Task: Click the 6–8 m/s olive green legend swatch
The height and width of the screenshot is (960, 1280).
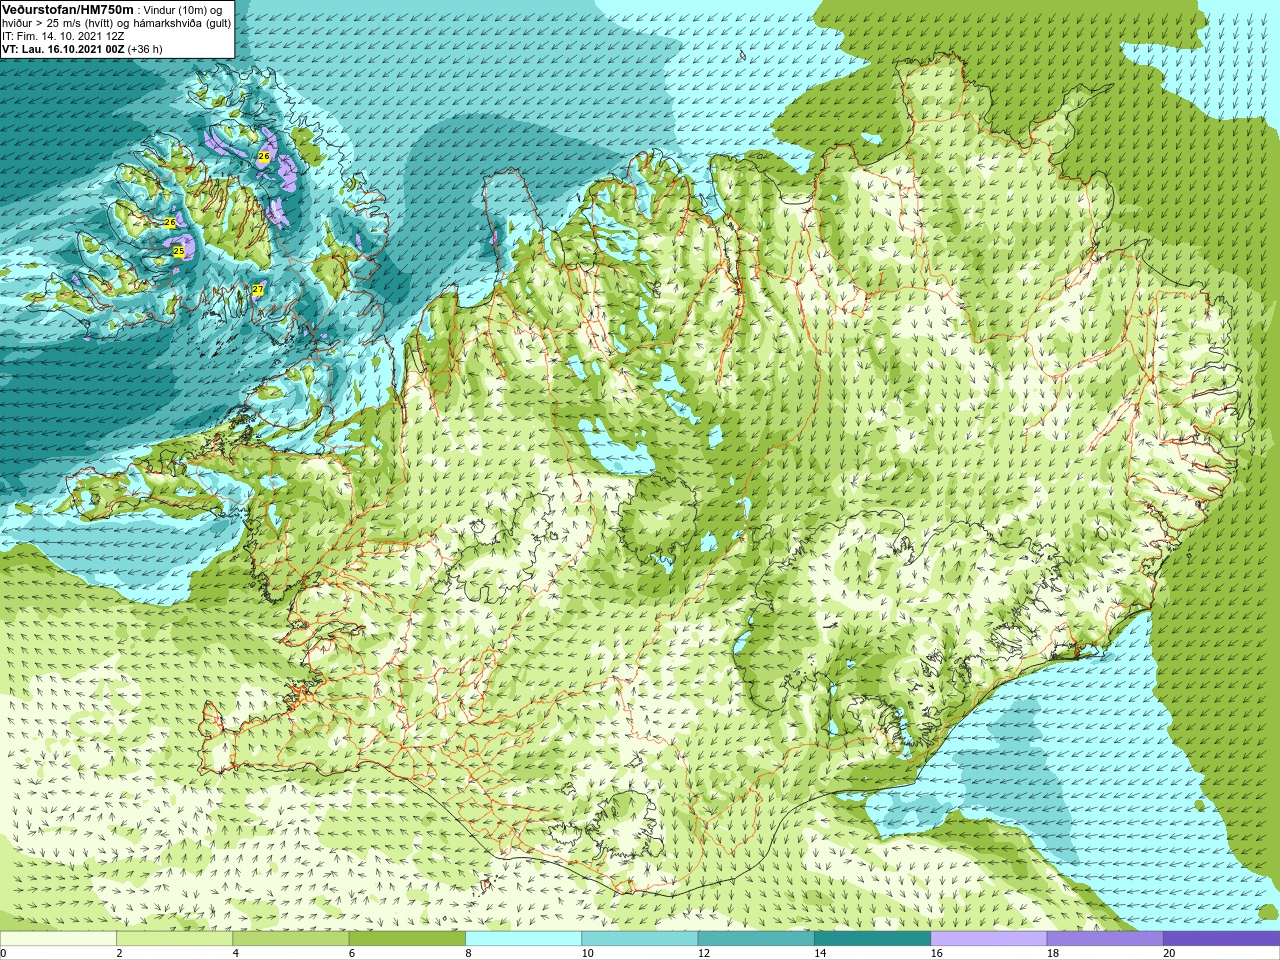Action: click(x=407, y=939)
